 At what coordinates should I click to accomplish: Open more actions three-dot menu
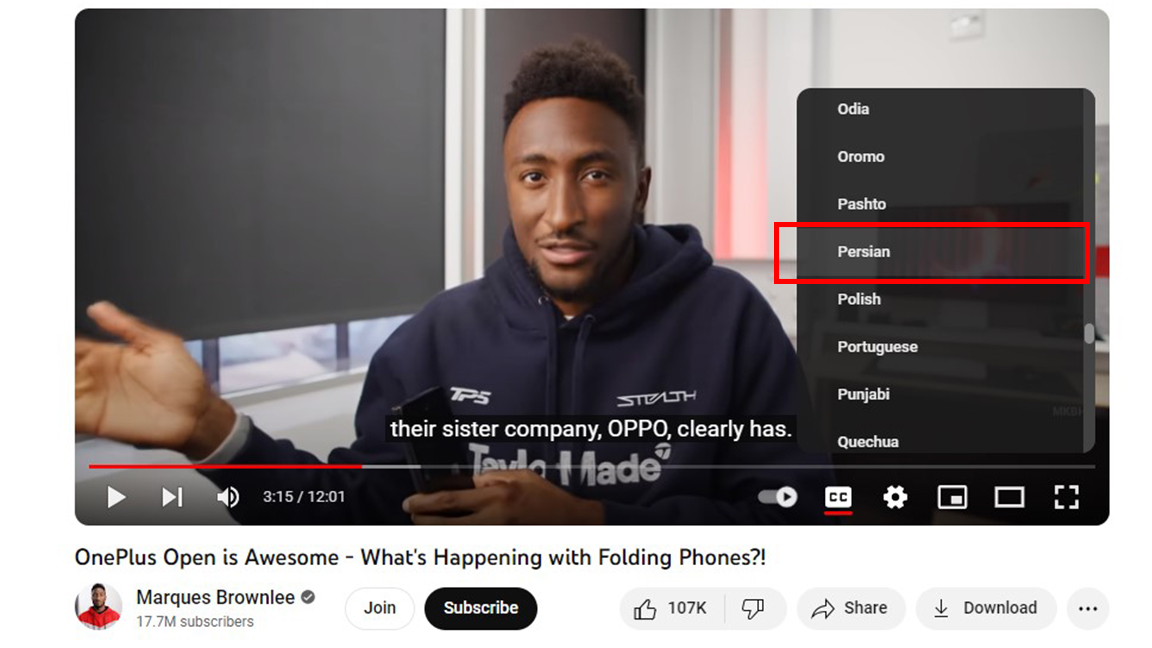click(1087, 608)
